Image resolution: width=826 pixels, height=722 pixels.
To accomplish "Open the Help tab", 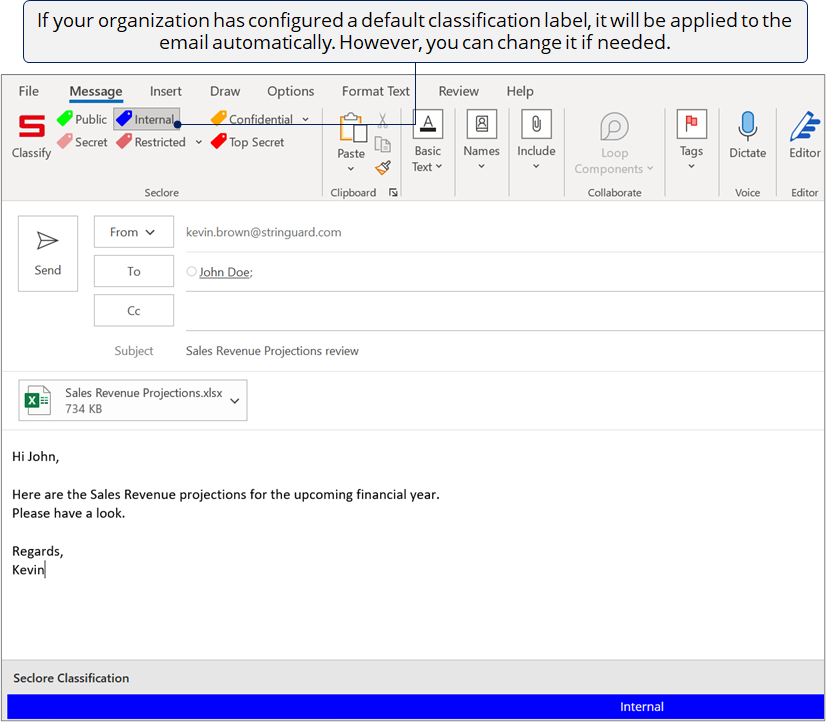I will (x=520, y=91).
